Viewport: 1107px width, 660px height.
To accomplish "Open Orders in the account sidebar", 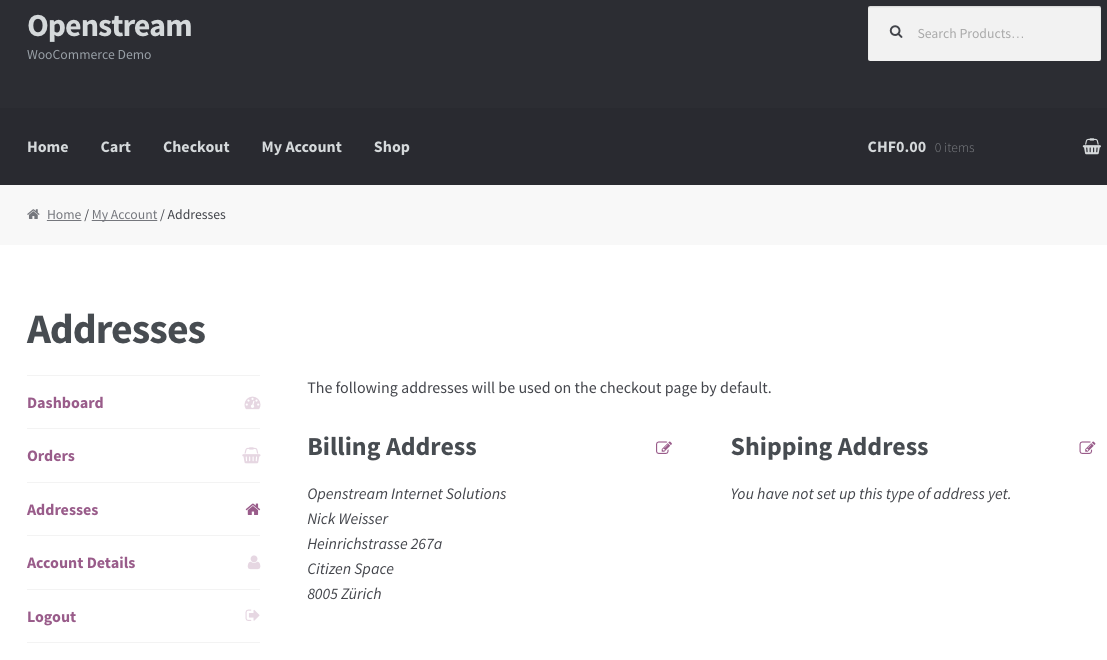I will (x=51, y=456).
